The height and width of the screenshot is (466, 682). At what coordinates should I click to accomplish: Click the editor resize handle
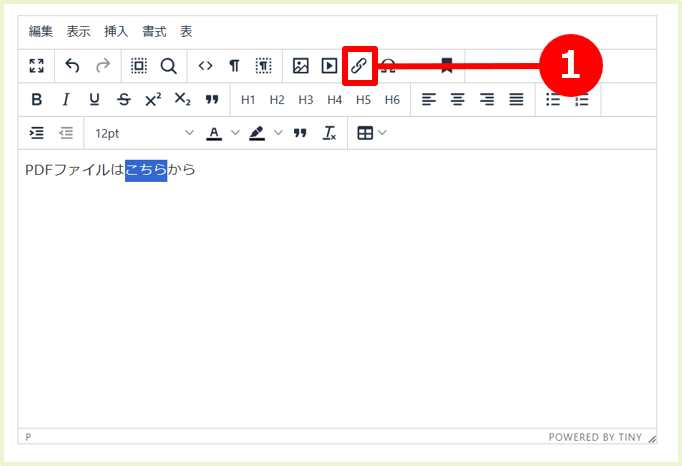(x=652, y=439)
